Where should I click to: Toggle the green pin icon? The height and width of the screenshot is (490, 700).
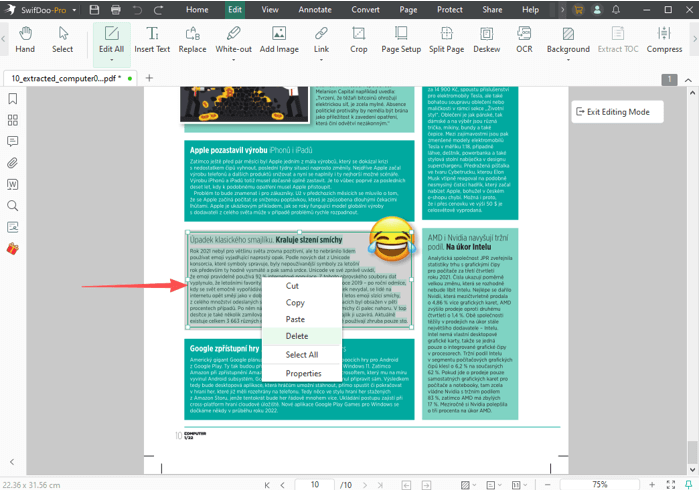tap(688, 485)
